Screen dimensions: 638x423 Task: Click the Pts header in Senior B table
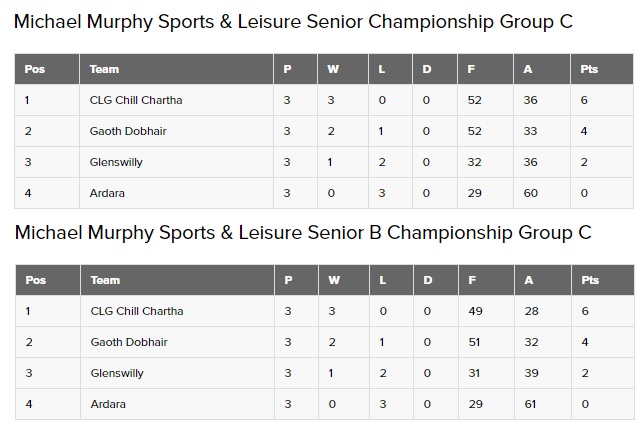click(x=590, y=280)
